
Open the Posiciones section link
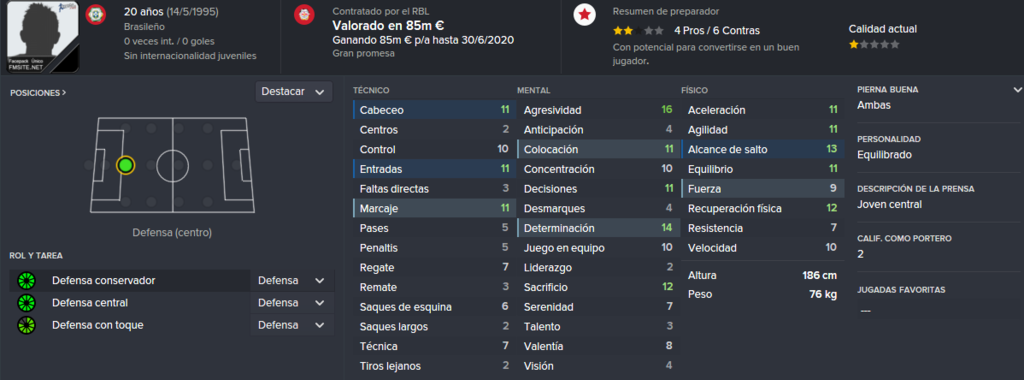(38, 93)
